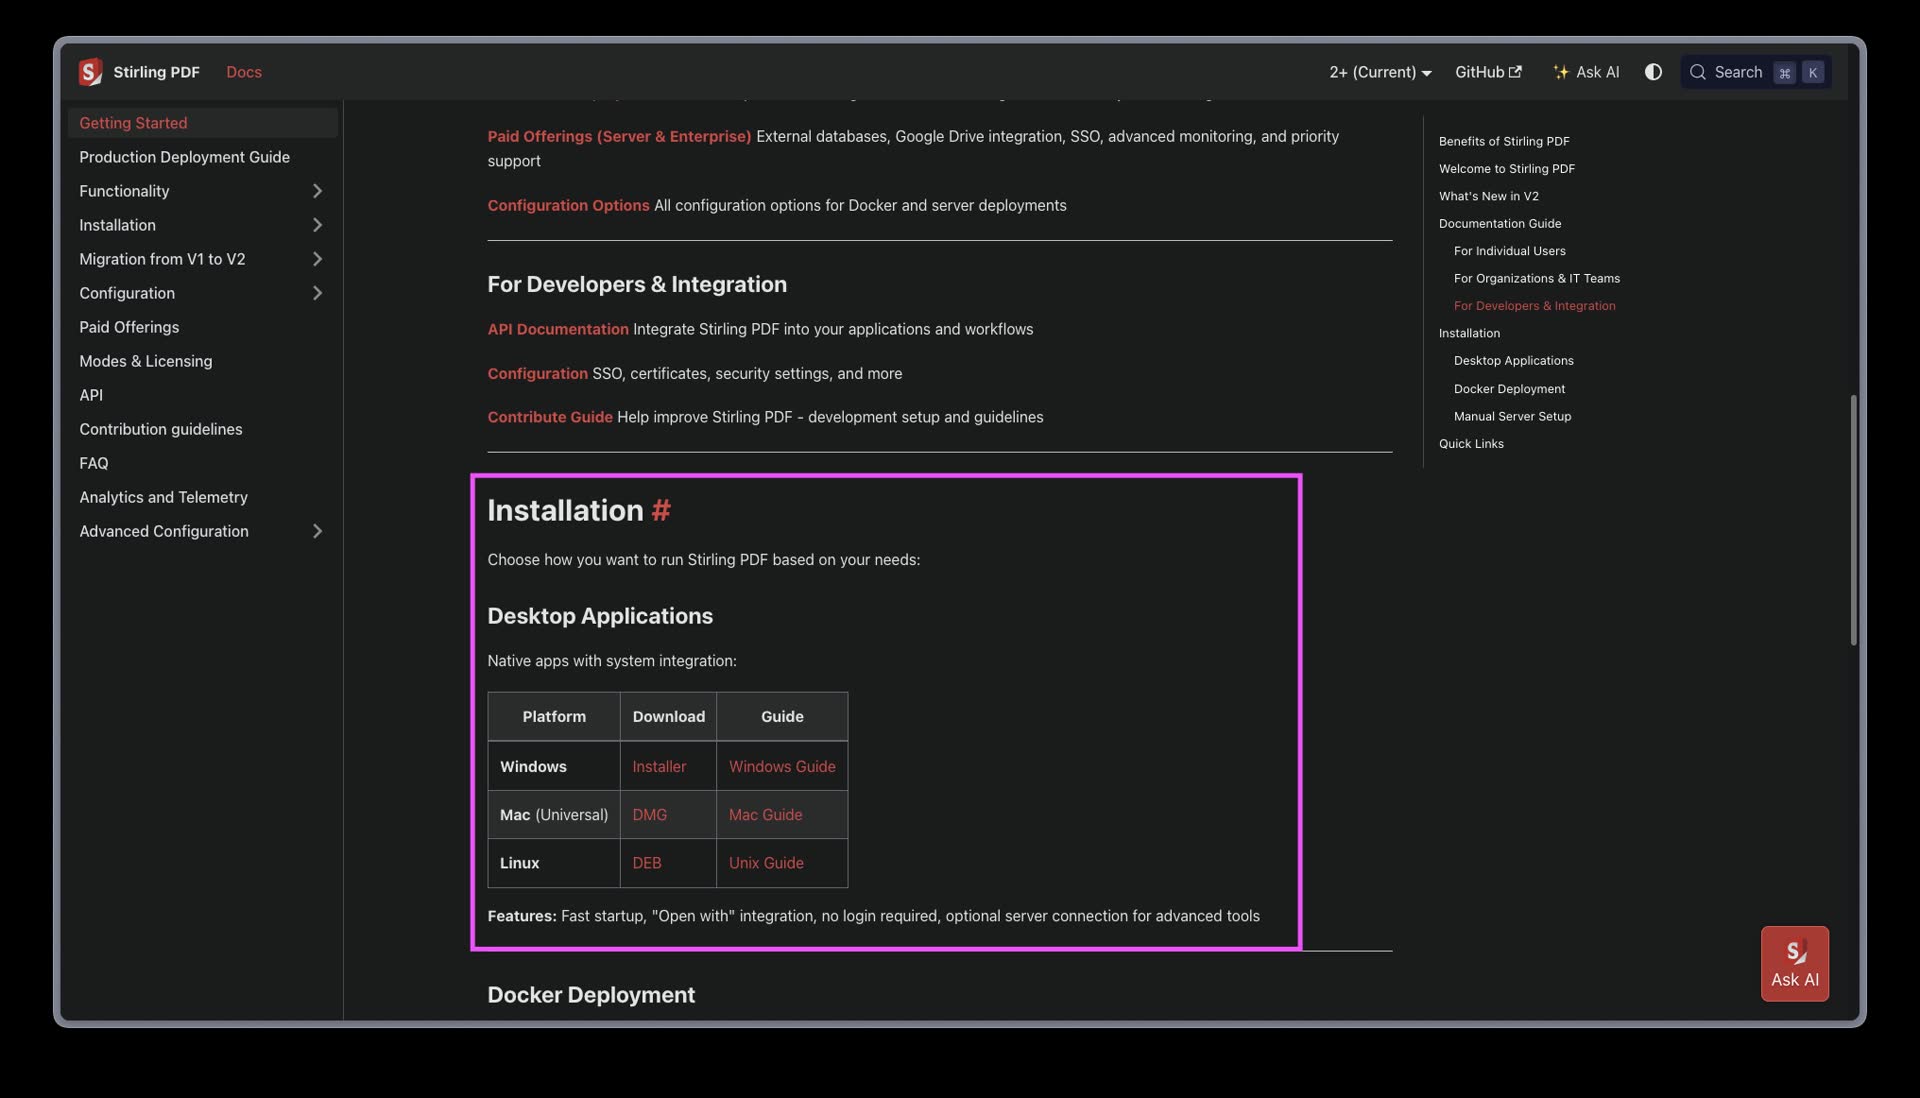Click the For Developers & Integration heading
The width and height of the screenshot is (1920, 1098).
637,285
